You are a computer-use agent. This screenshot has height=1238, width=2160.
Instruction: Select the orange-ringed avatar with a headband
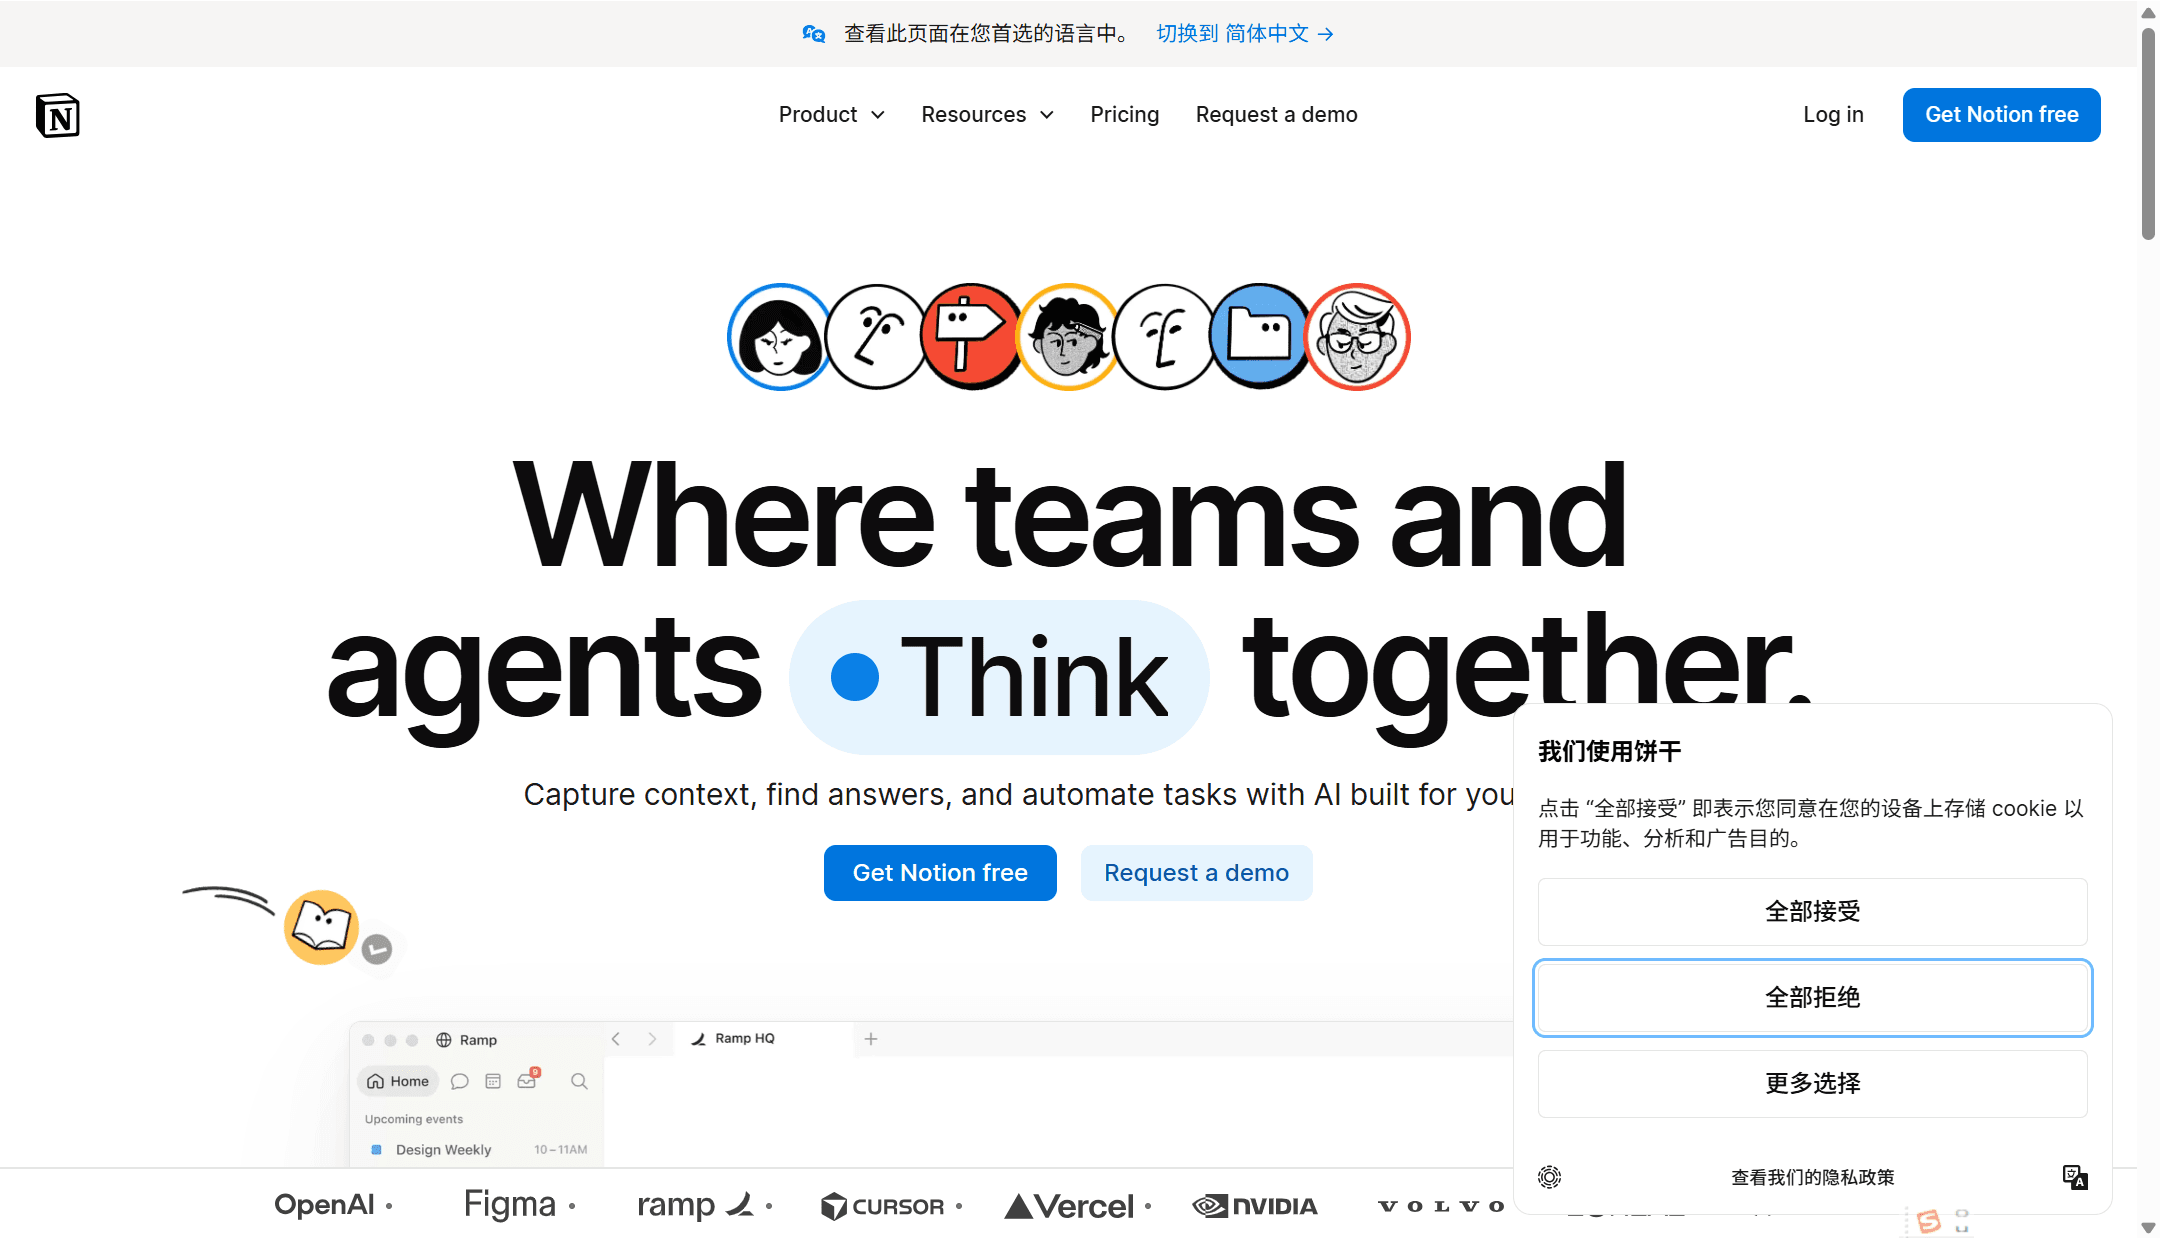1068,337
